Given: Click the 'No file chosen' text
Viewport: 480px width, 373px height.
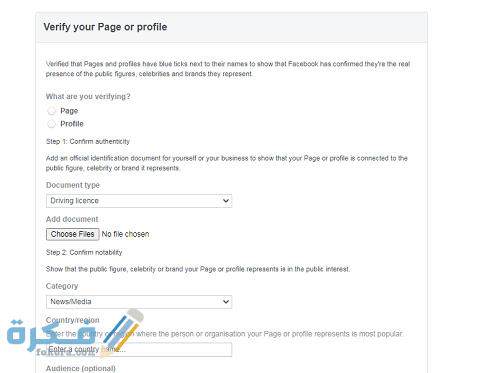Looking at the screenshot, I should (125, 234).
